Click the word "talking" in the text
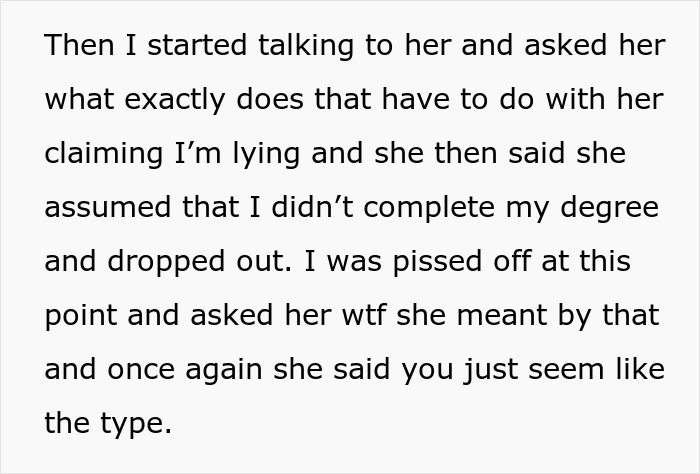This screenshot has height=474, width=700. coord(306,46)
